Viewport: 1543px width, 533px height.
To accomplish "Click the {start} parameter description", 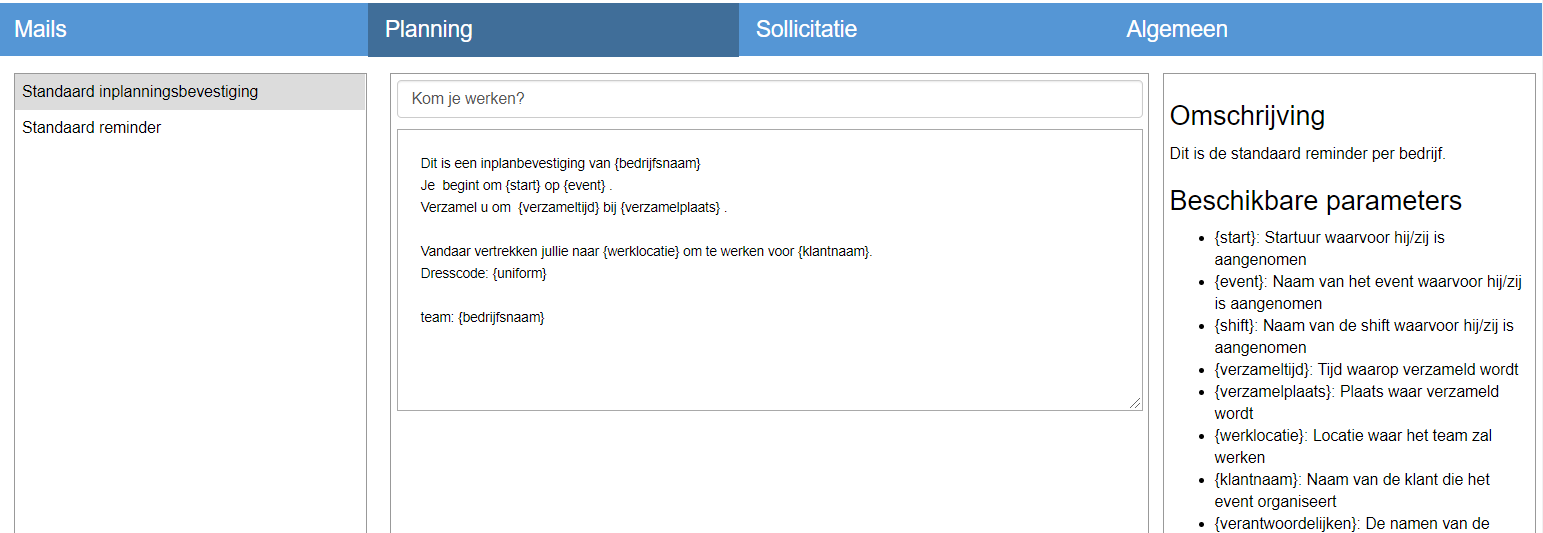I will (1330, 249).
